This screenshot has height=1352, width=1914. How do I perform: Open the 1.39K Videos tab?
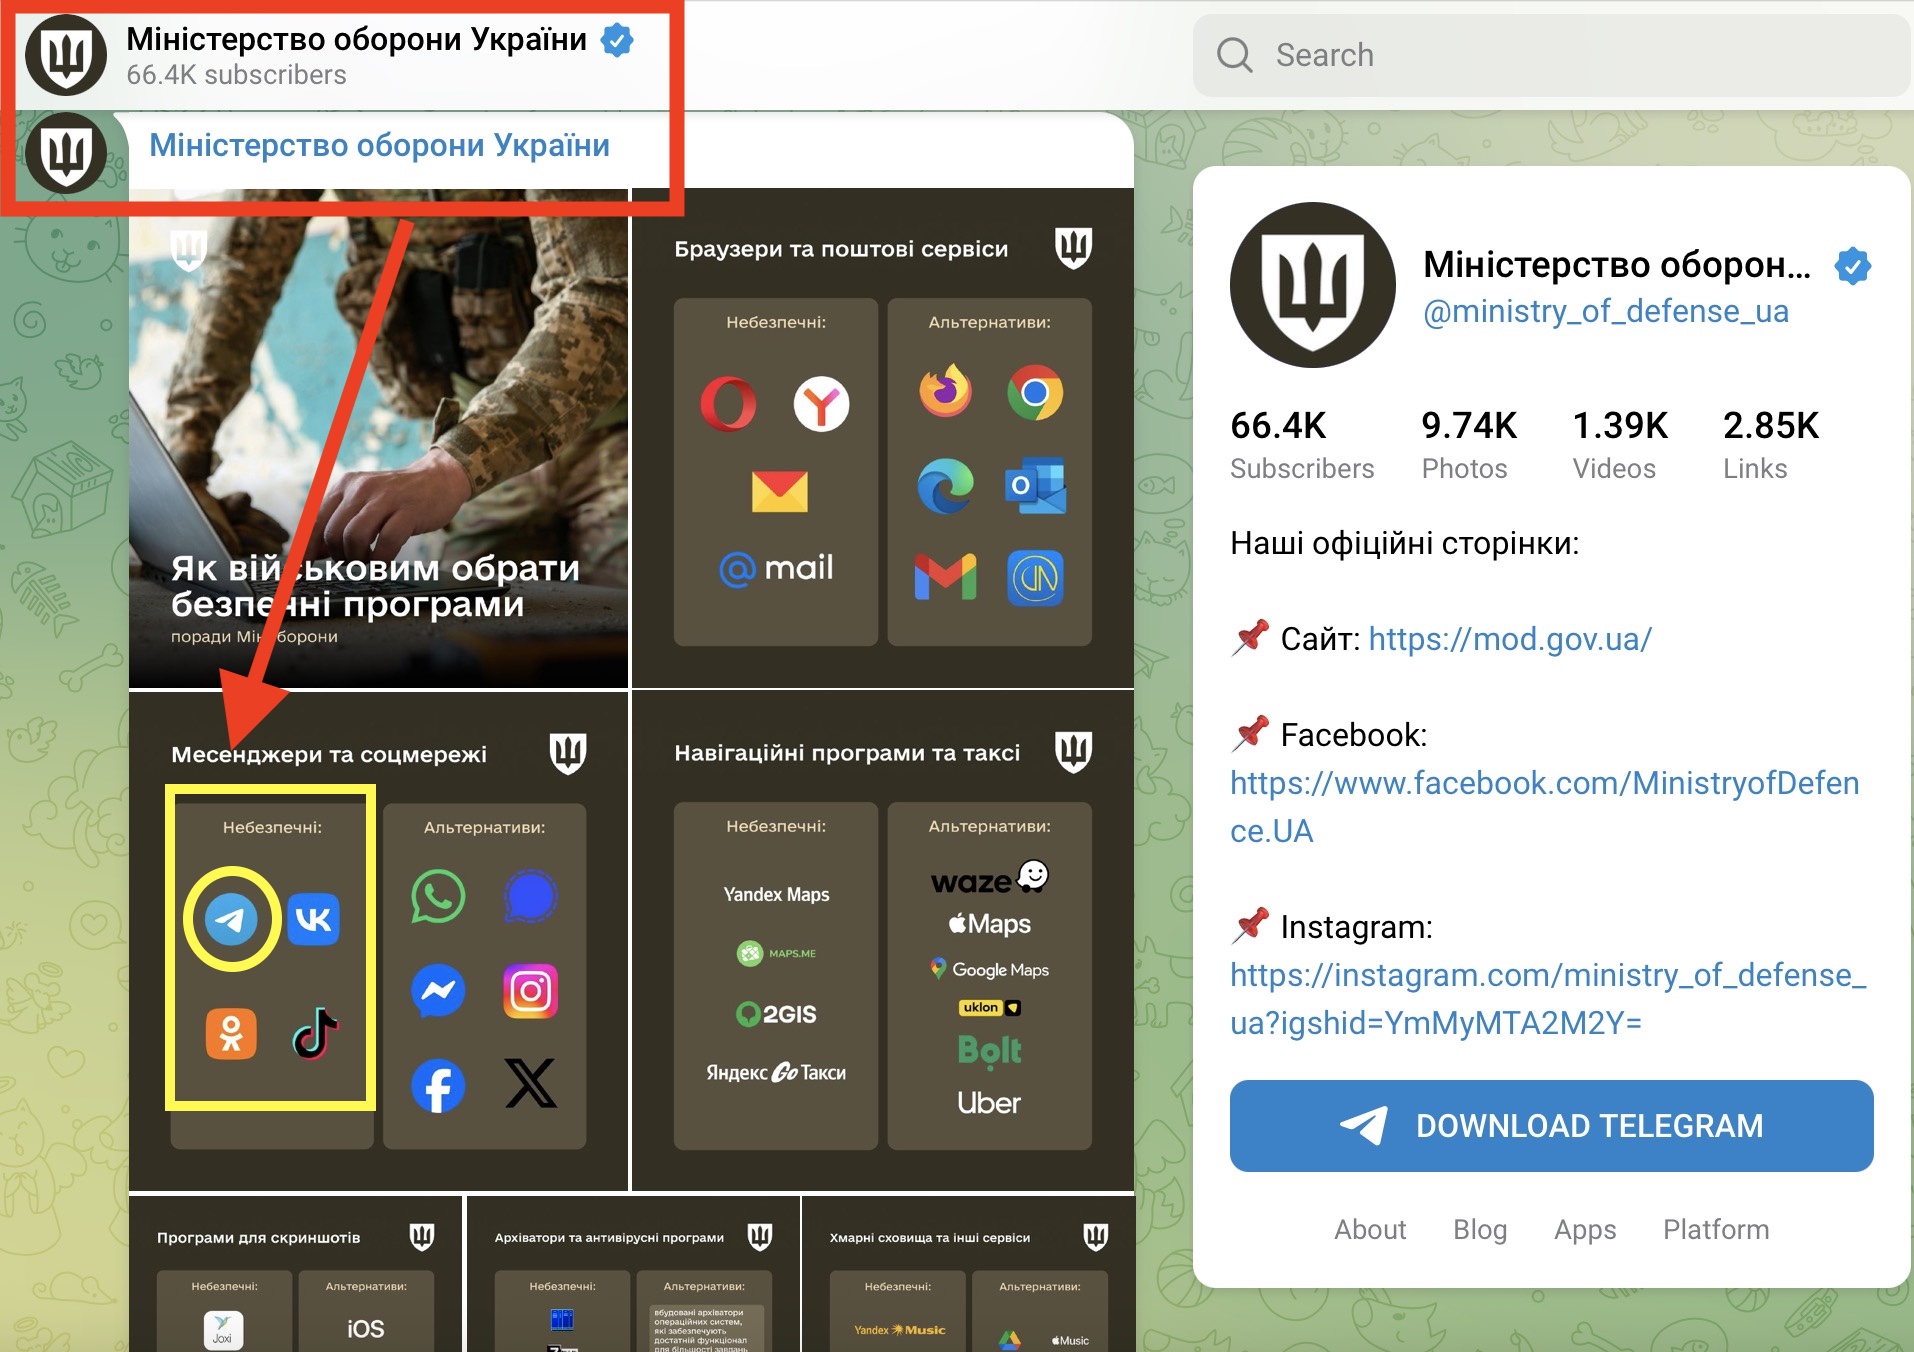coord(1620,445)
